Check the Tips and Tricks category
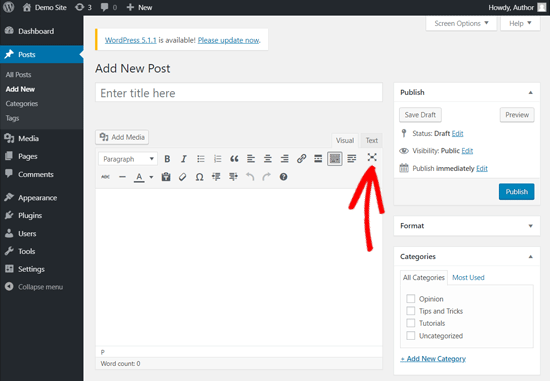This screenshot has height=381, width=550. (x=410, y=311)
